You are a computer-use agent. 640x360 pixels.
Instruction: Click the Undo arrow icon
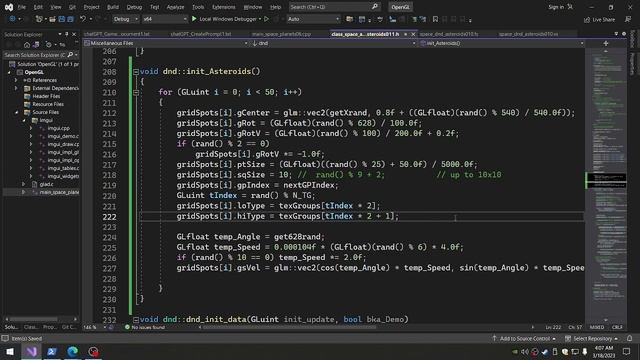click(x=83, y=19)
